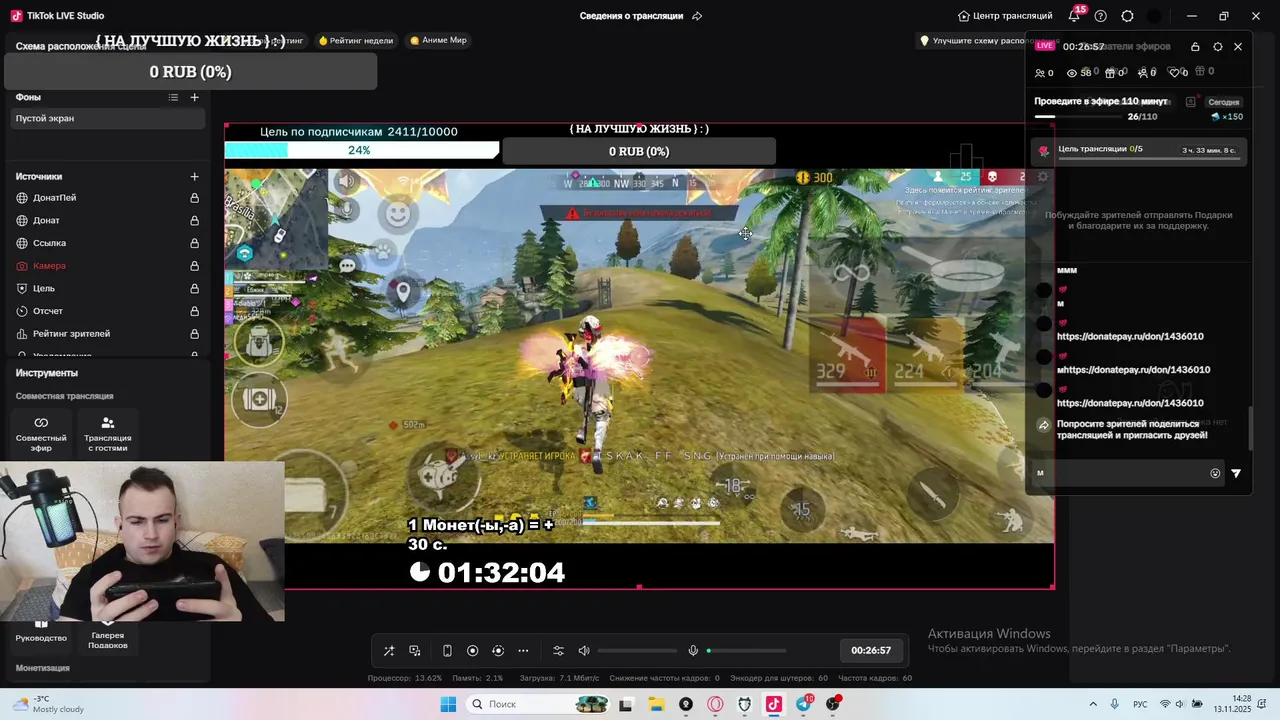Open the audio mixer settings icon
This screenshot has width=1280, height=720.
click(x=559, y=651)
